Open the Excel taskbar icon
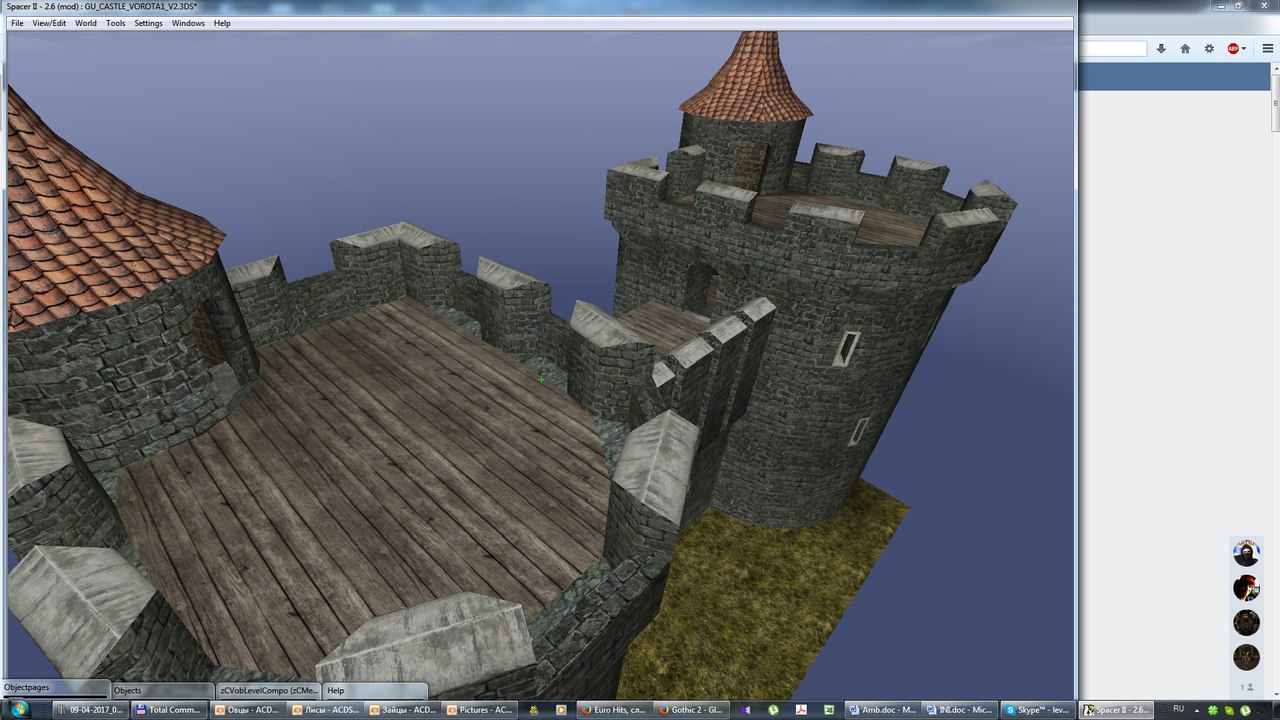Viewport: 1280px width, 720px height. 829,710
